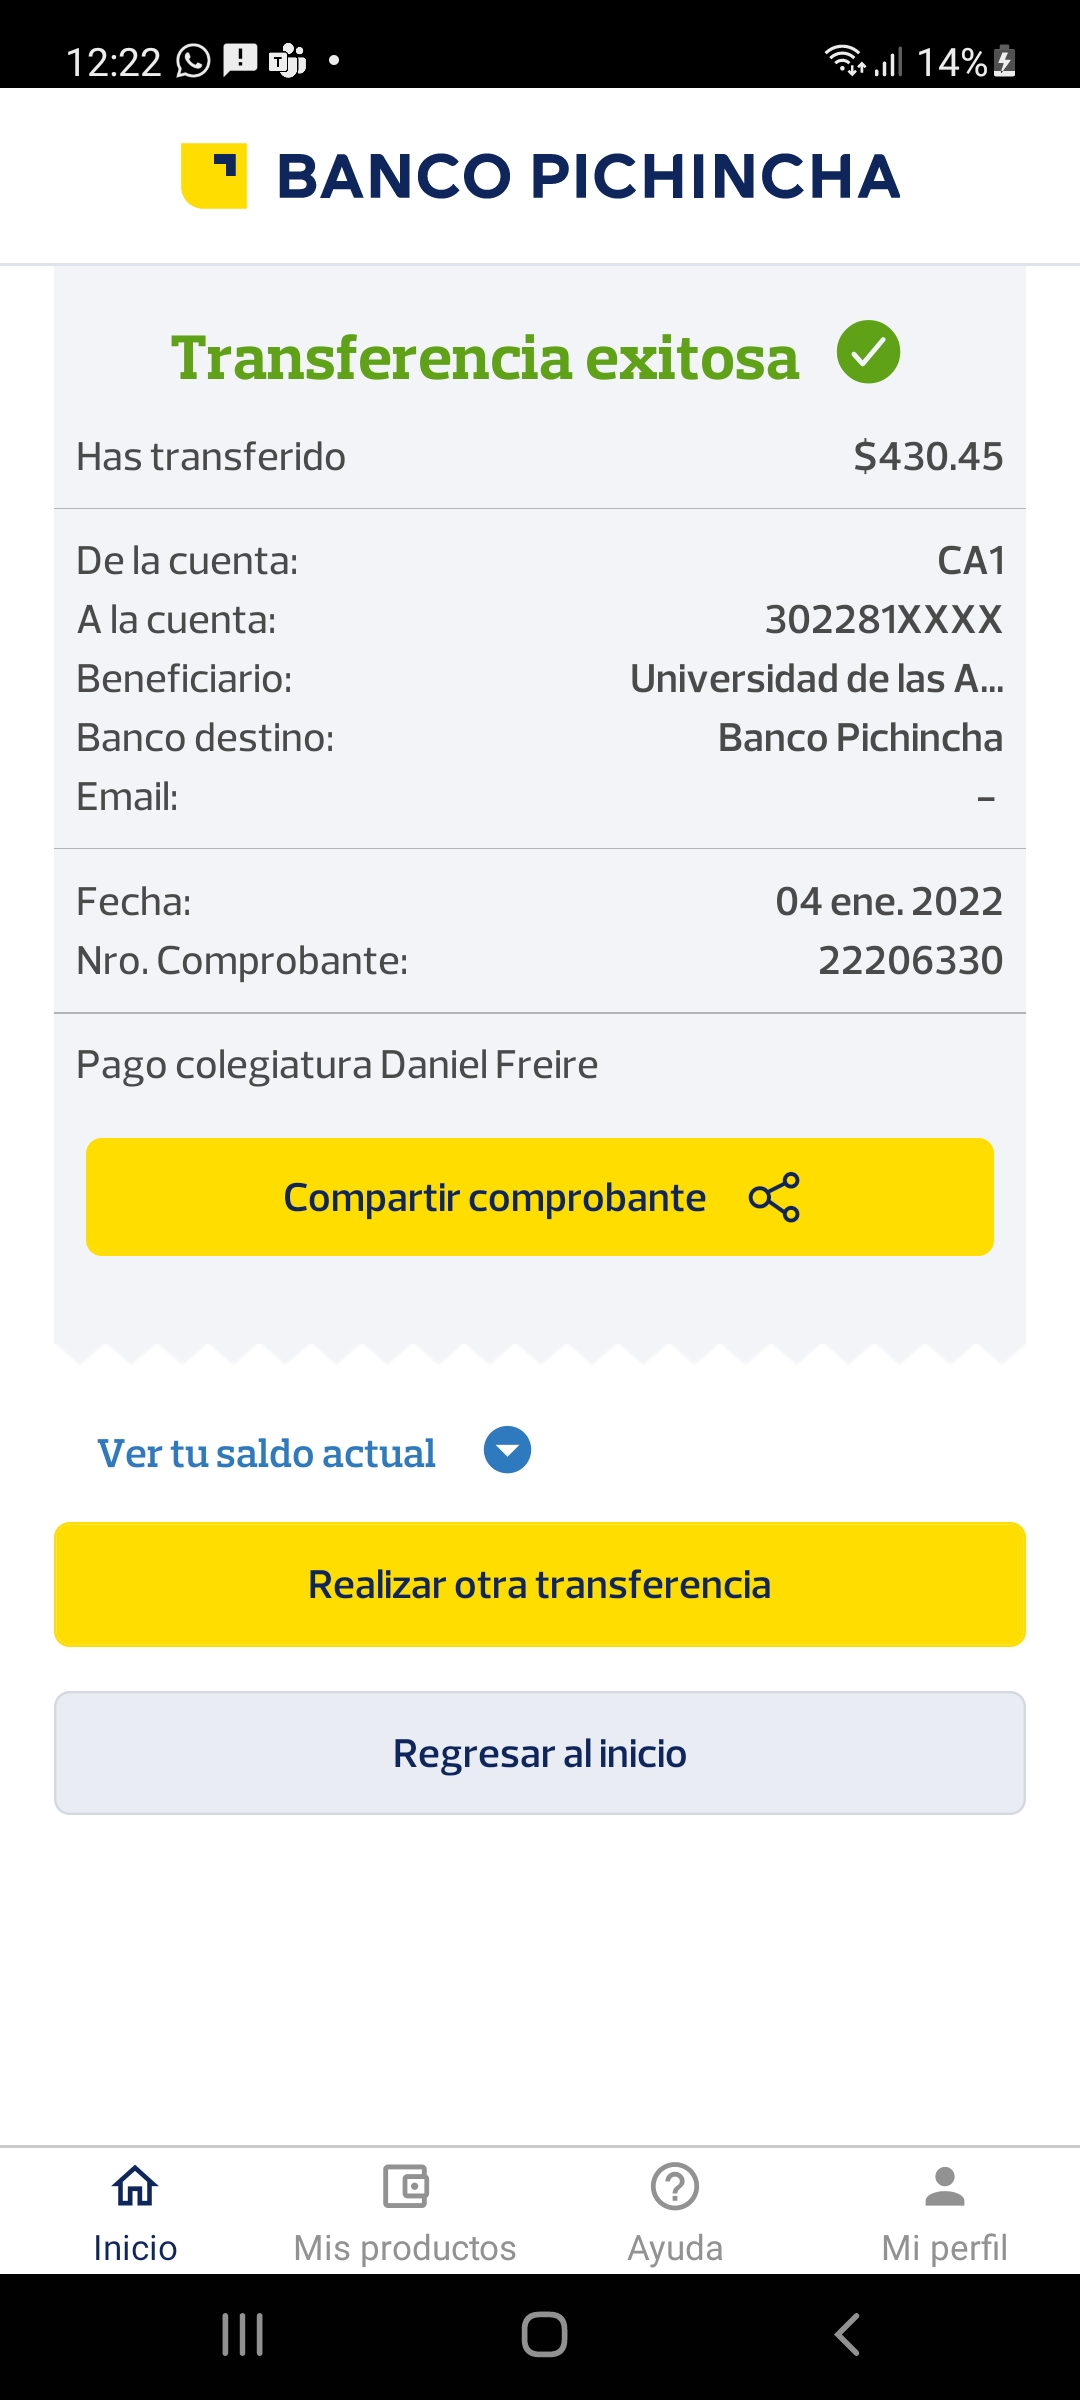Tap the green success checkmark icon

click(x=868, y=352)
